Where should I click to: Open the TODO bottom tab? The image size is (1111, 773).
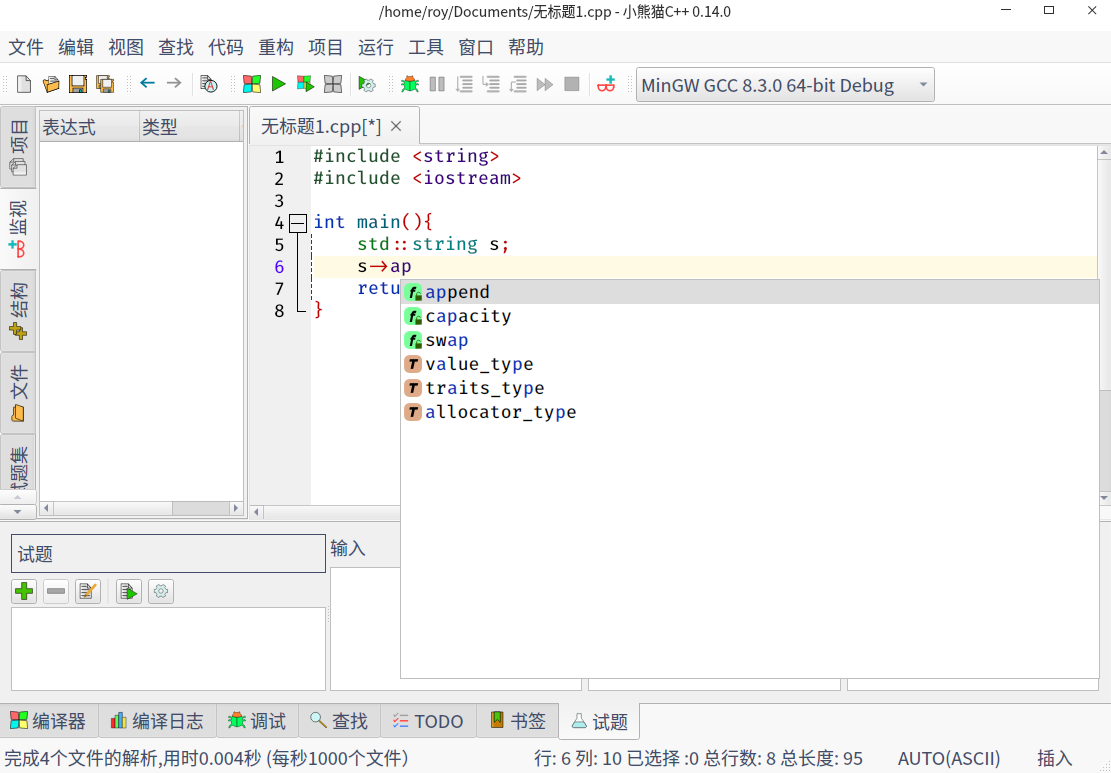click(428, 721)
